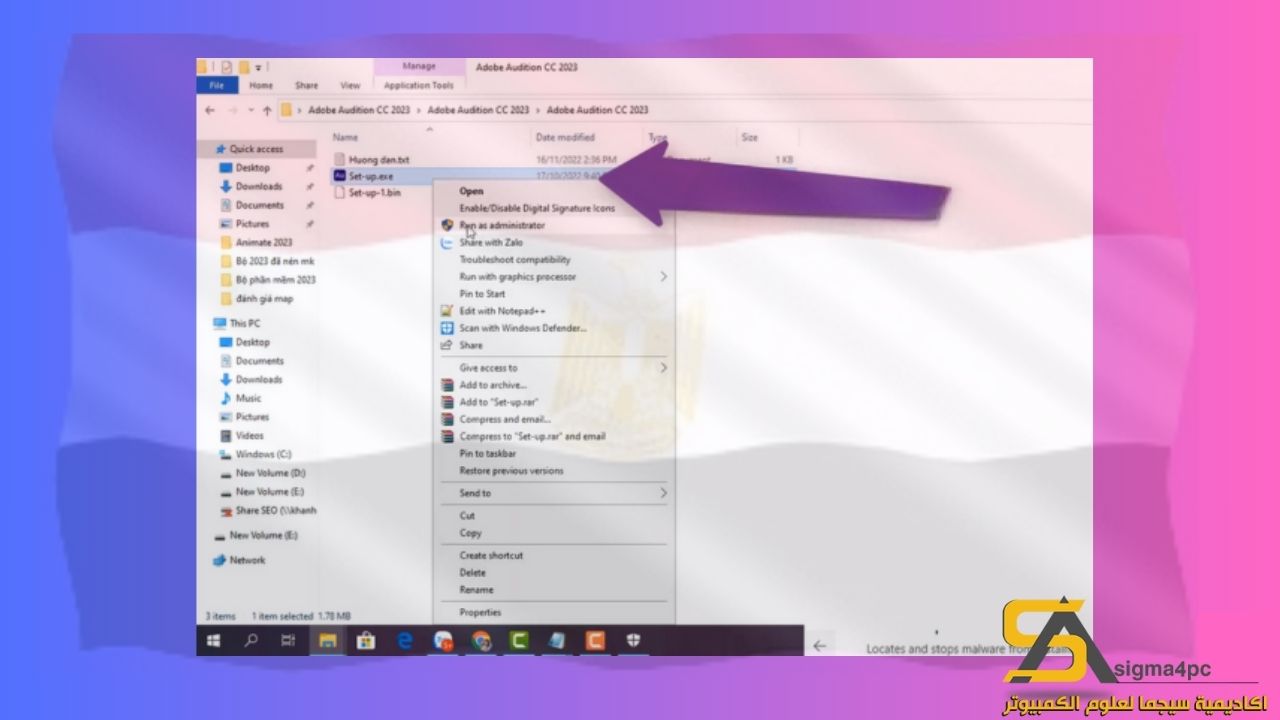Sort files by Date modified column
1280x720 pixels.
pos(565,137)
